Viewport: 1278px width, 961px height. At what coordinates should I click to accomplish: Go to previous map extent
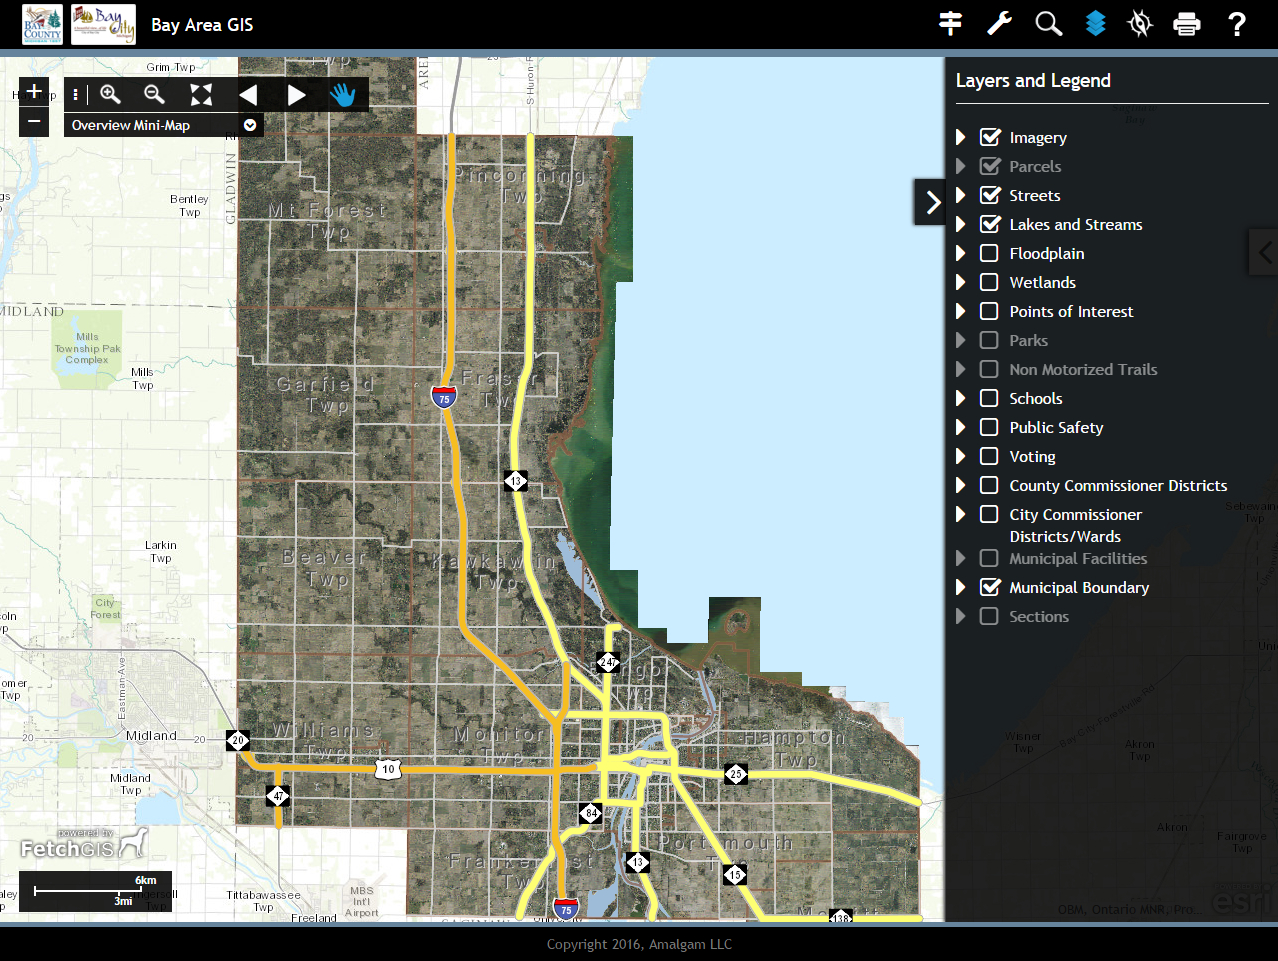[248, 95]
